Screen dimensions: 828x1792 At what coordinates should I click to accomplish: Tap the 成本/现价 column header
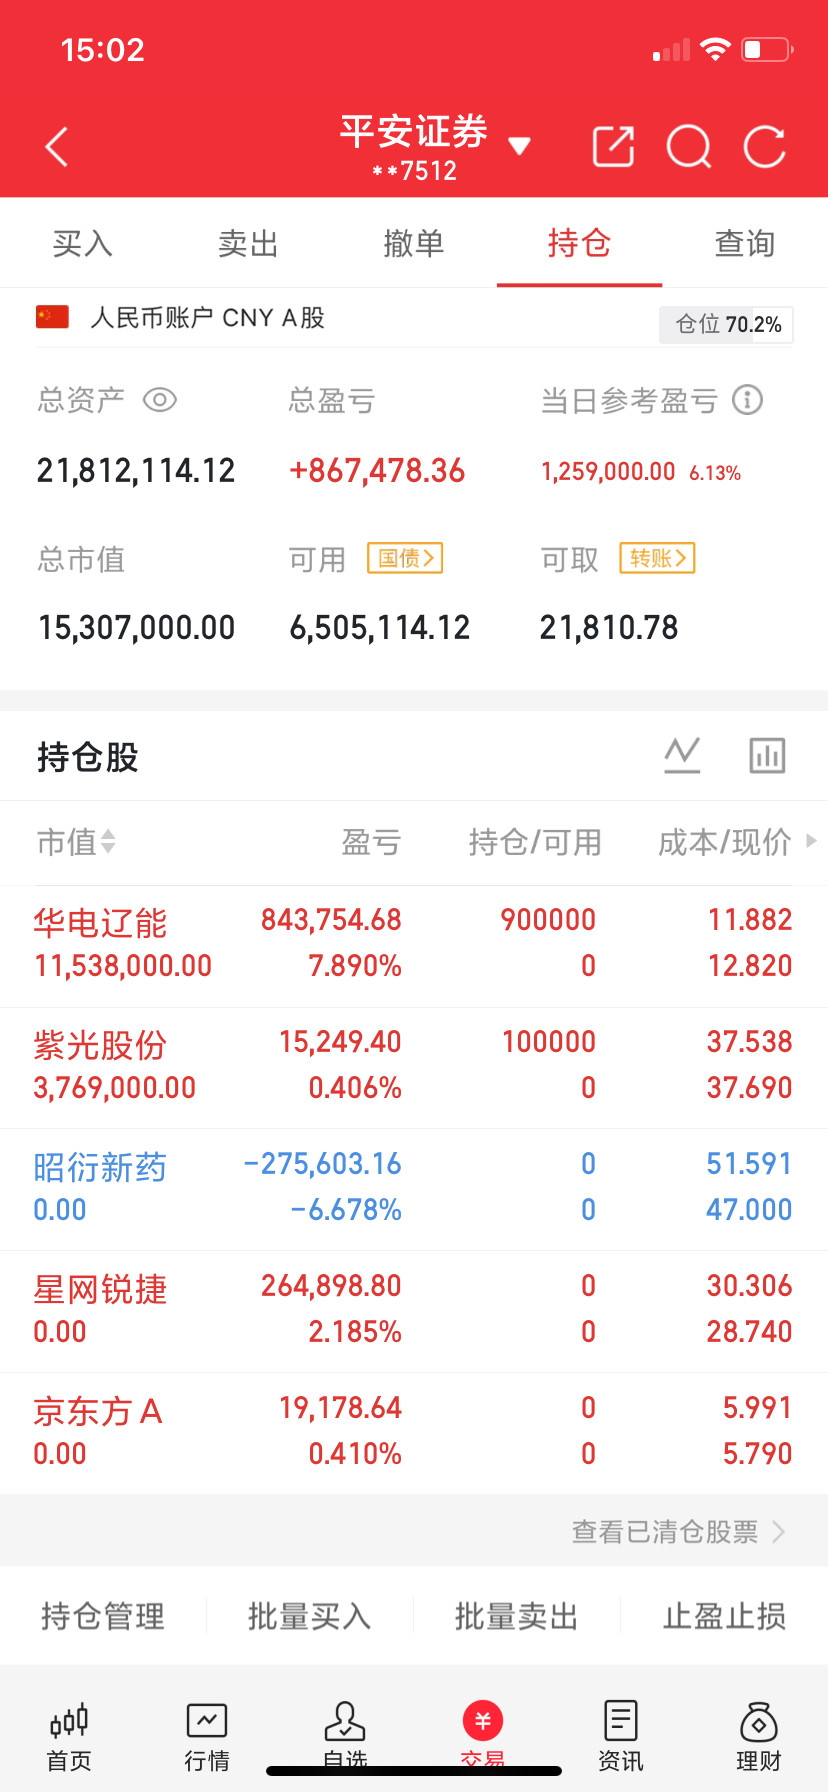coord(725,842)
